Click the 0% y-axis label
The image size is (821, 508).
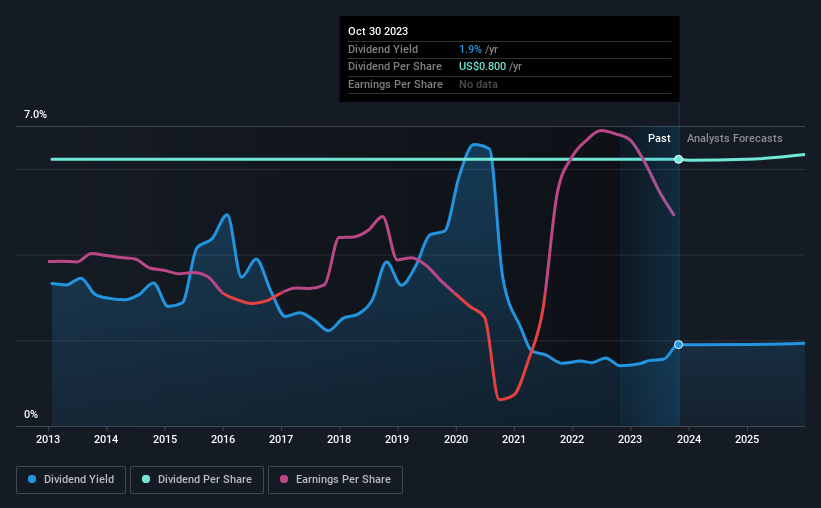pos(31,414)
